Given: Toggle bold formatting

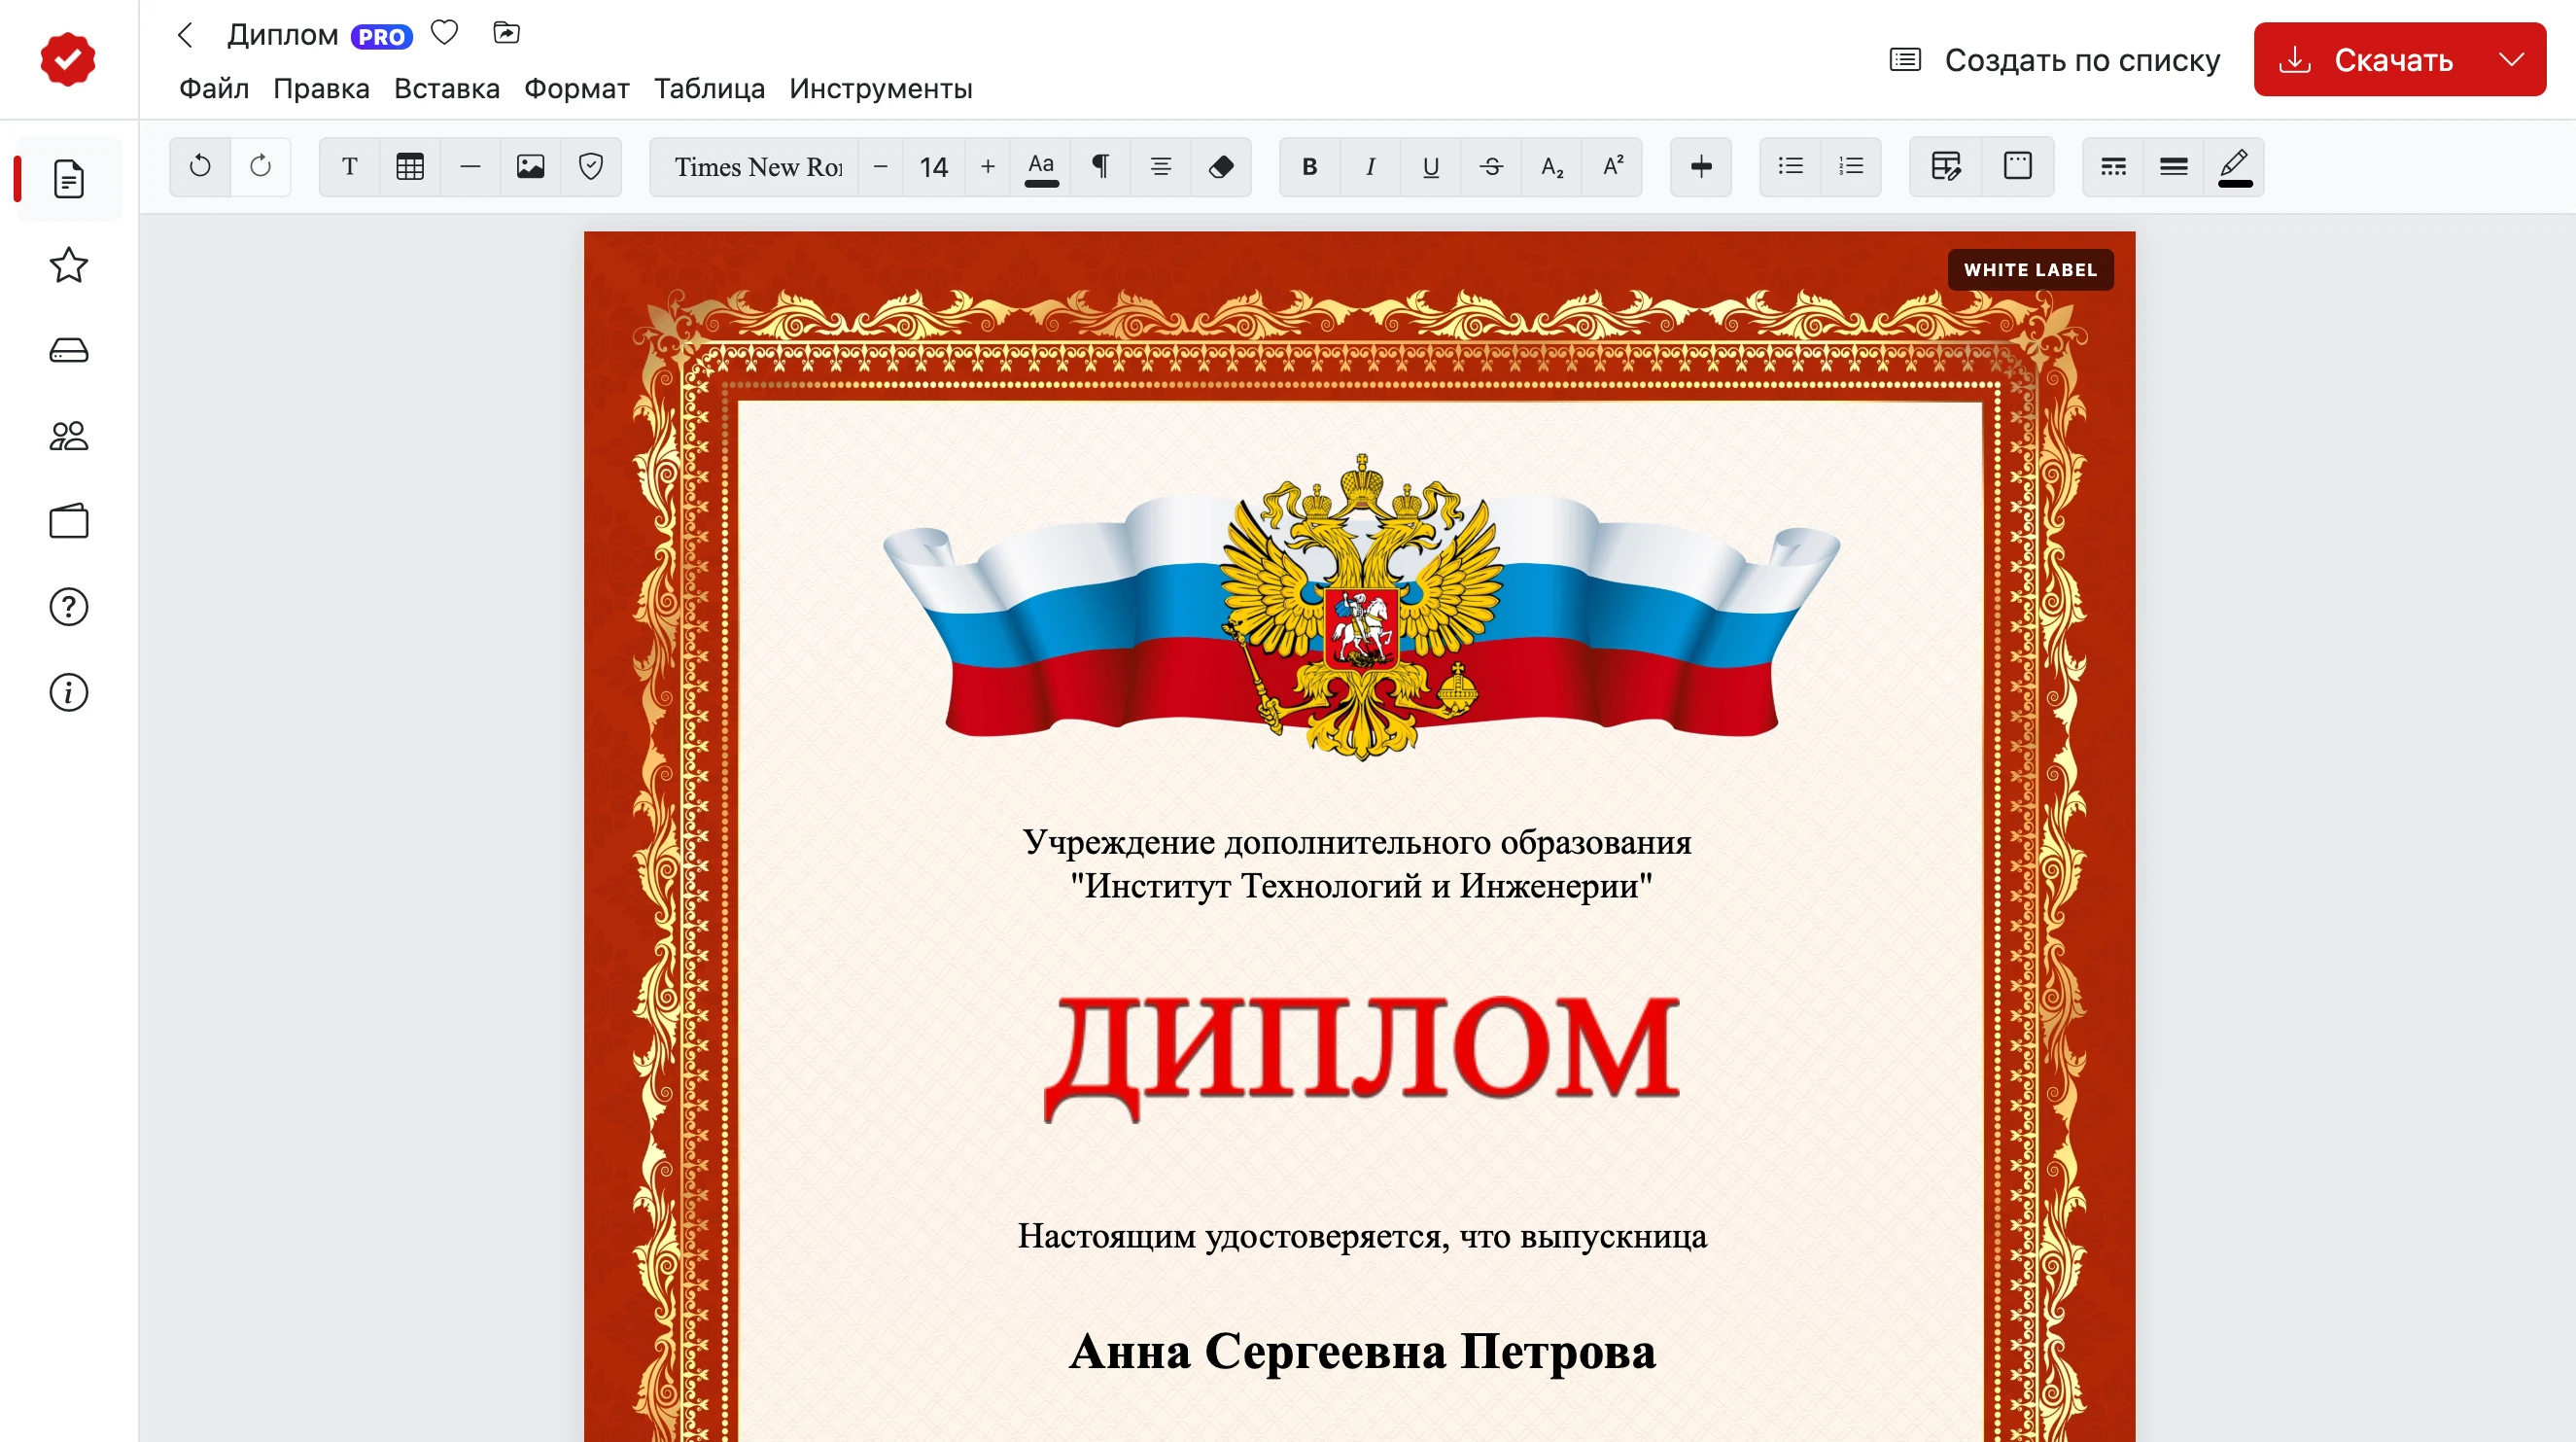Looking at the screenshot, I should point(1310,166).
